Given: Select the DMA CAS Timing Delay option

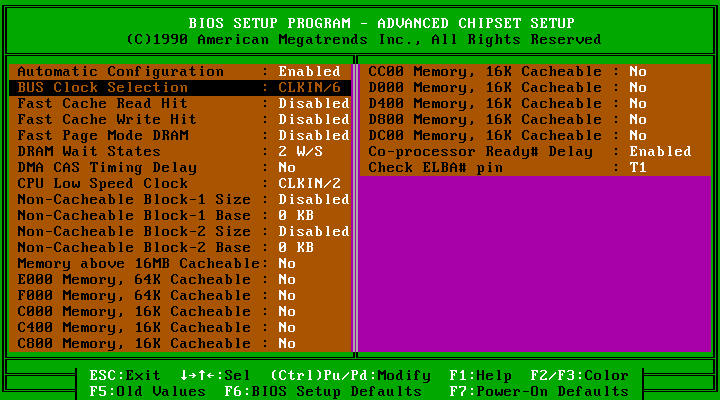Looking at the screenshot, I should [106, 168].
